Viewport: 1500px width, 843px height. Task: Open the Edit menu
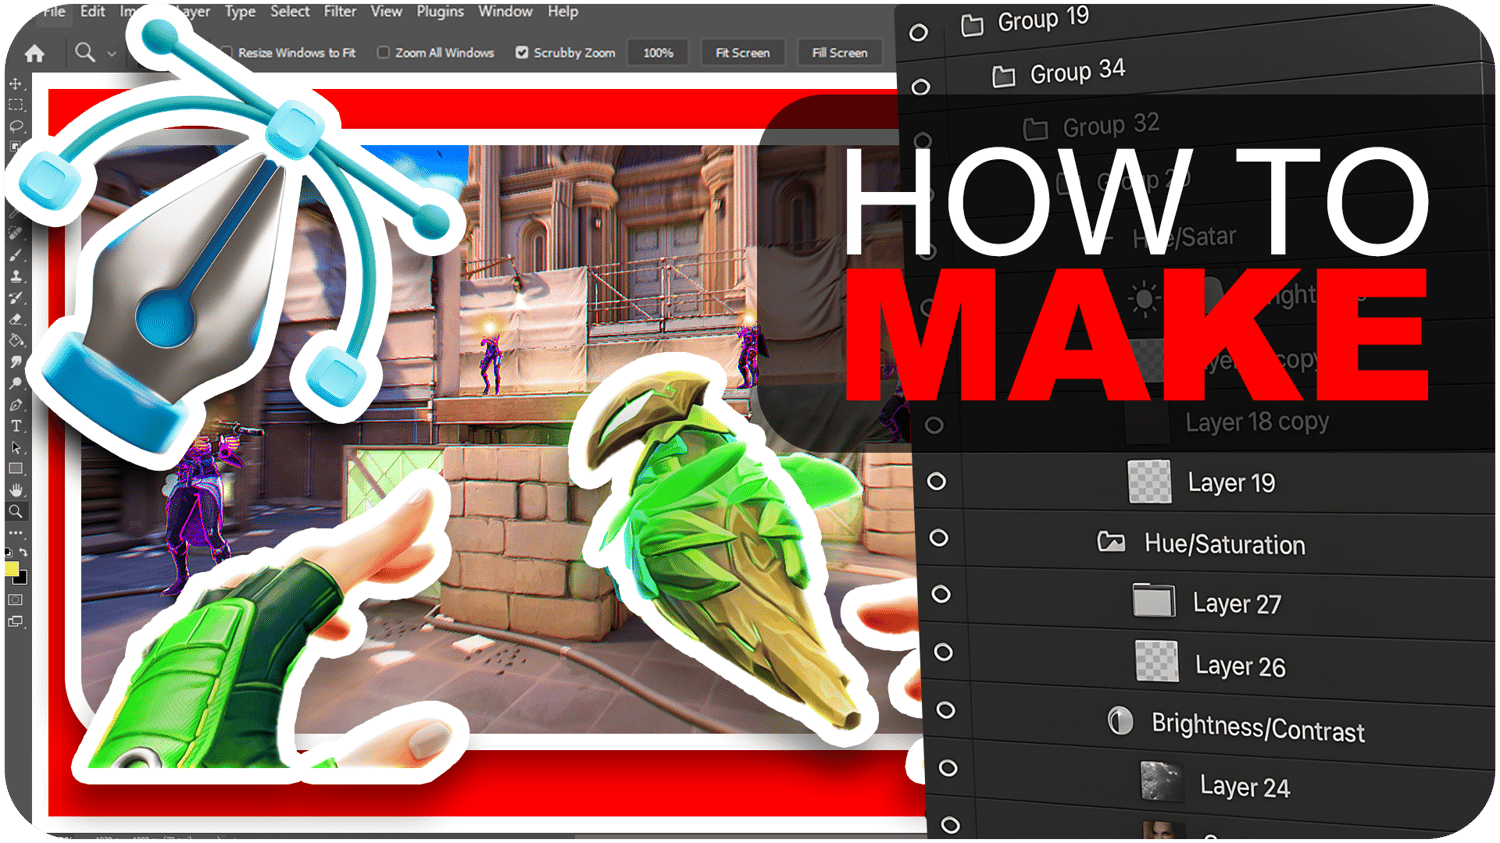click(x=93, y=12)
